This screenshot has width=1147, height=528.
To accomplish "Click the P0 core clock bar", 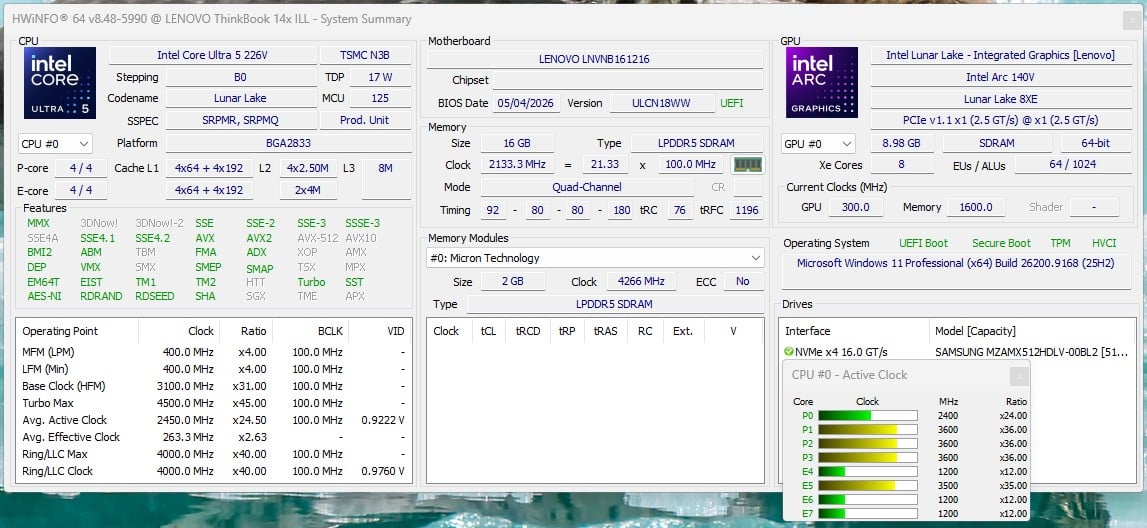I will 868,415.
